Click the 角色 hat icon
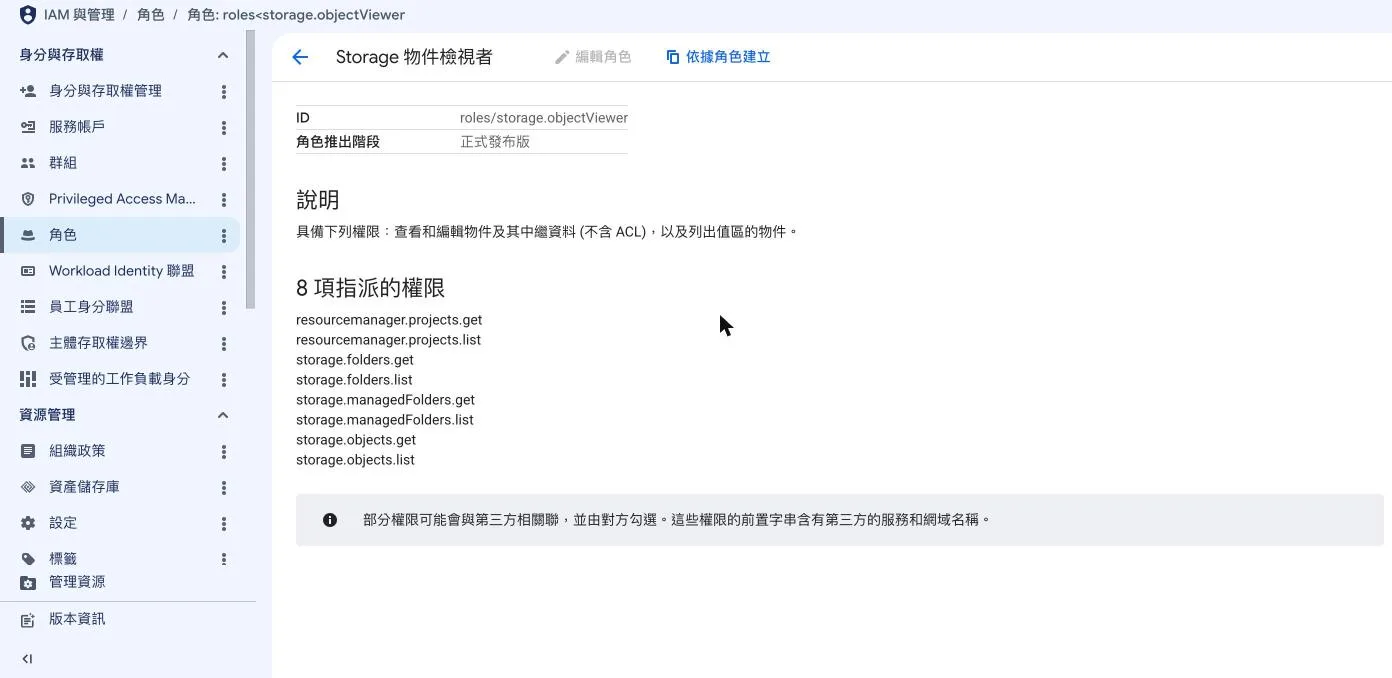 (28, 235)
